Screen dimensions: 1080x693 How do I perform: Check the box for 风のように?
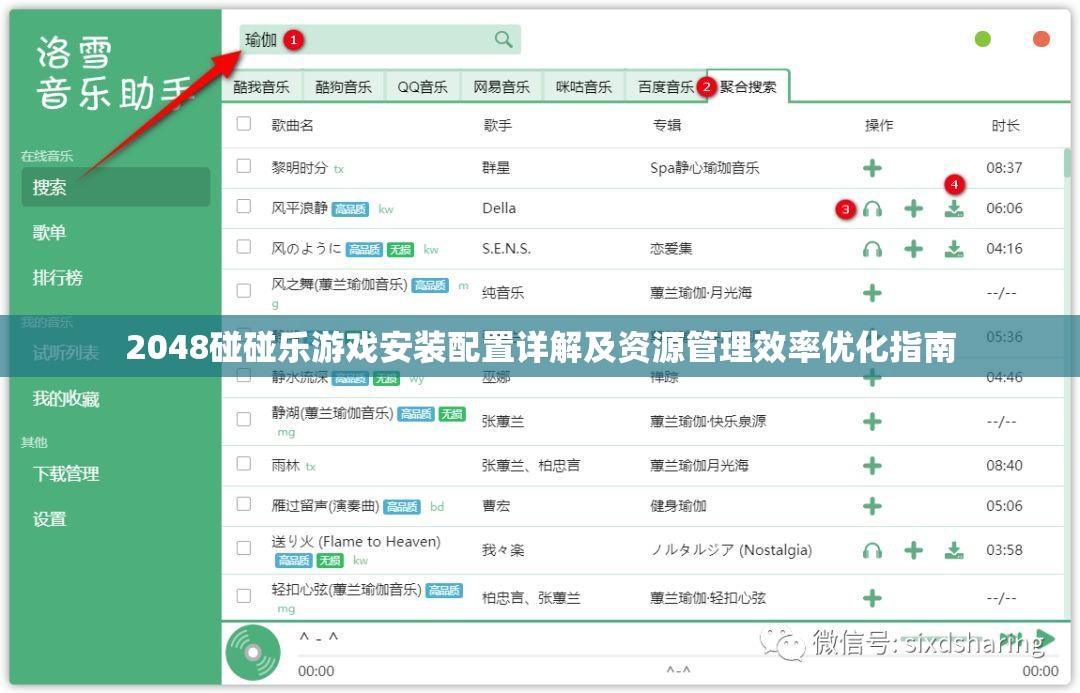coord(244,247)
